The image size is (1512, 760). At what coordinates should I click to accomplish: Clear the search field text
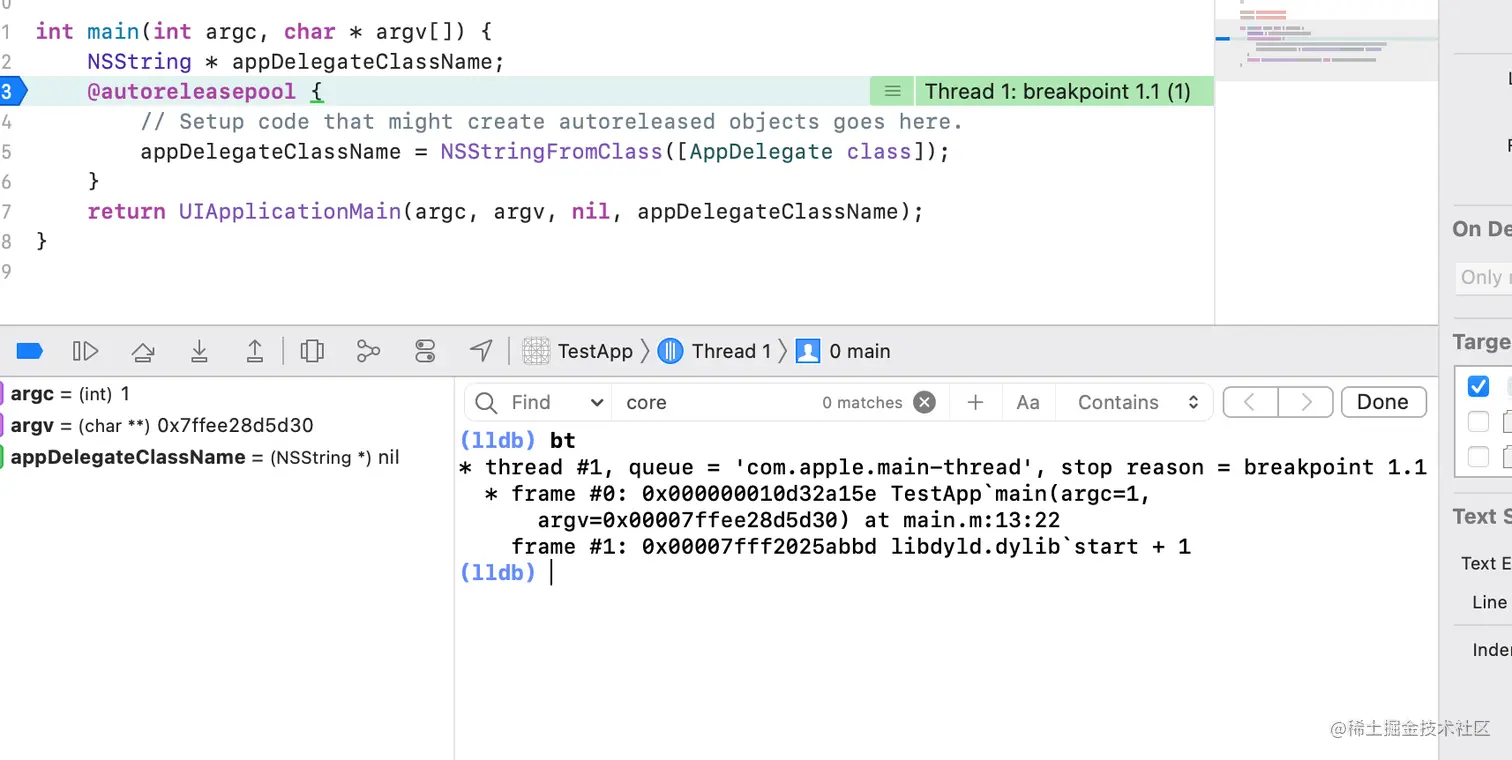925,402
